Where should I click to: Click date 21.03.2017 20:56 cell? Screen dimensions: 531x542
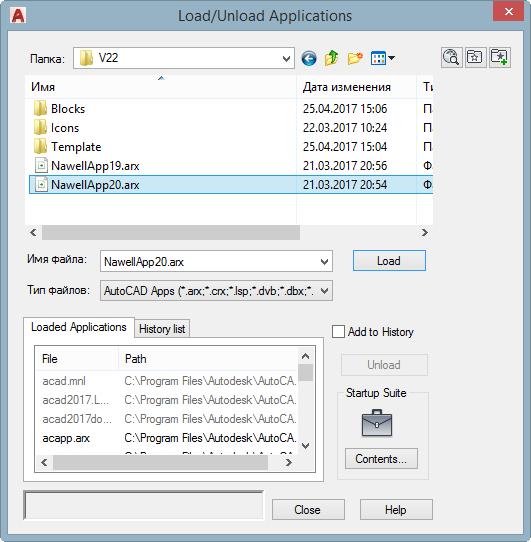(345, 166)
